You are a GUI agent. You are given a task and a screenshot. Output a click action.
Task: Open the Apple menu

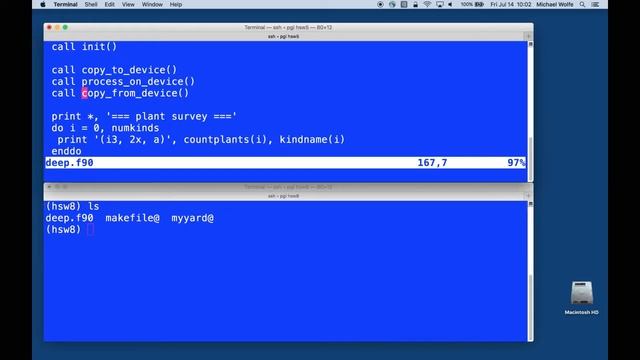43,4
